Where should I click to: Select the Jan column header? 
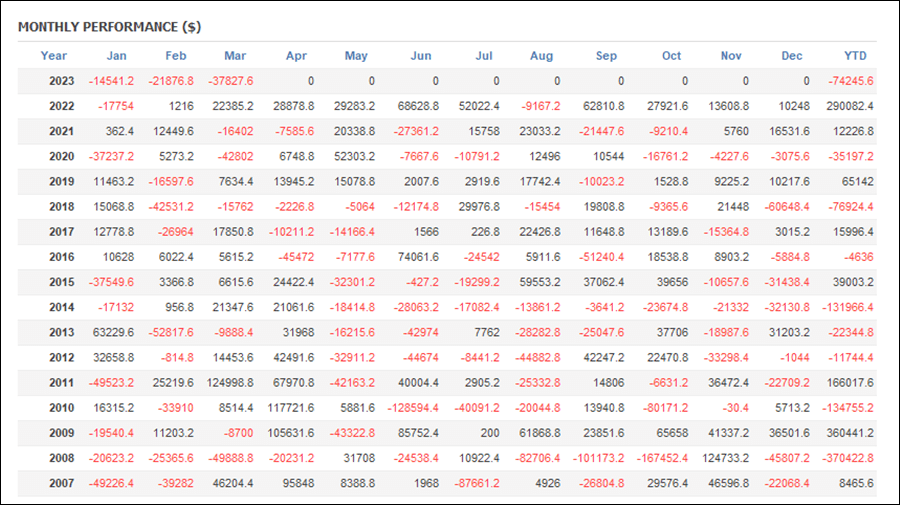117,56
